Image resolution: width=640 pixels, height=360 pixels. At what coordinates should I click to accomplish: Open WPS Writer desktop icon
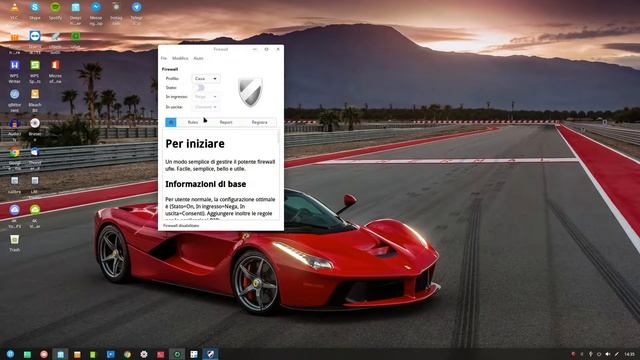pos(14,65)
